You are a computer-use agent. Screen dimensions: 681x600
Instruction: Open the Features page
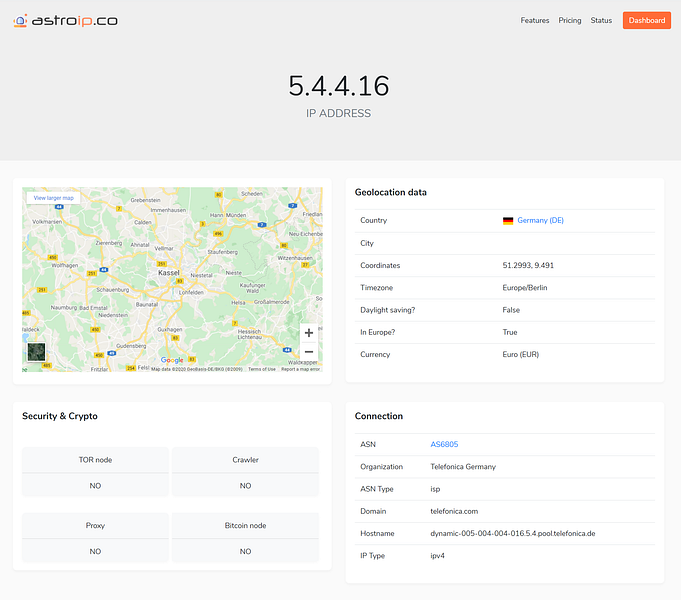click(x=535, y=20)
